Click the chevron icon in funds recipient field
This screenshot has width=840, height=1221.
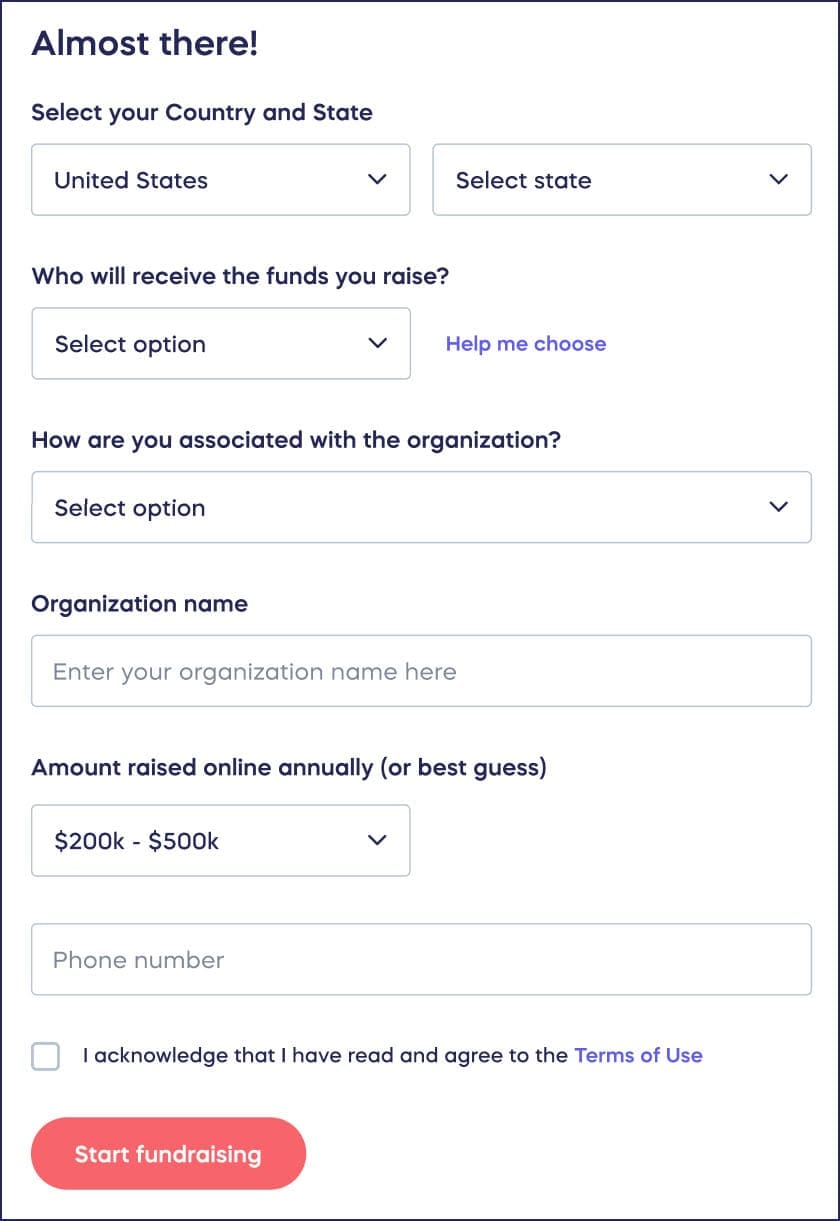(x=377, y=343)
